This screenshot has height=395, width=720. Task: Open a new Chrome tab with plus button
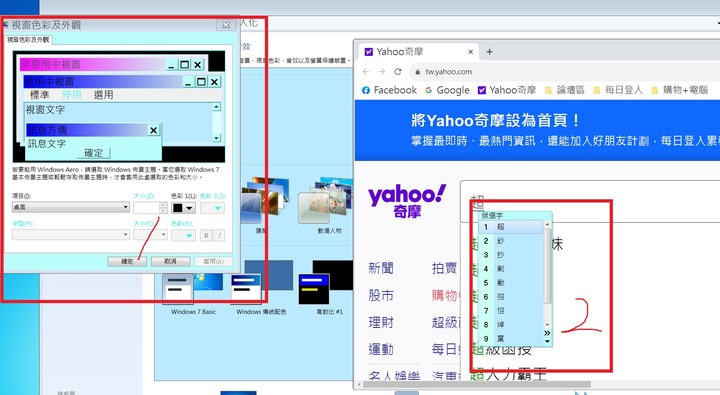pos(489,52)
